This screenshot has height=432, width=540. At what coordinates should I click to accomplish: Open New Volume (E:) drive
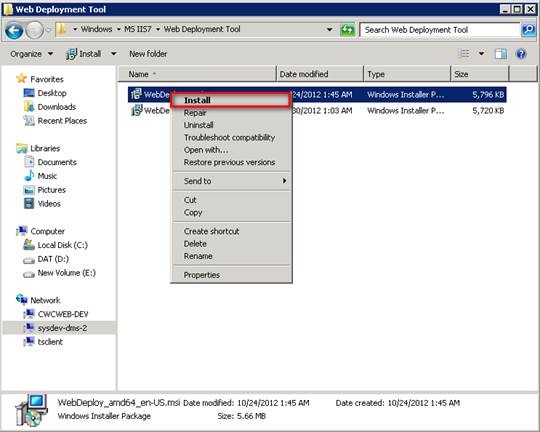click(x=66, y=273)
